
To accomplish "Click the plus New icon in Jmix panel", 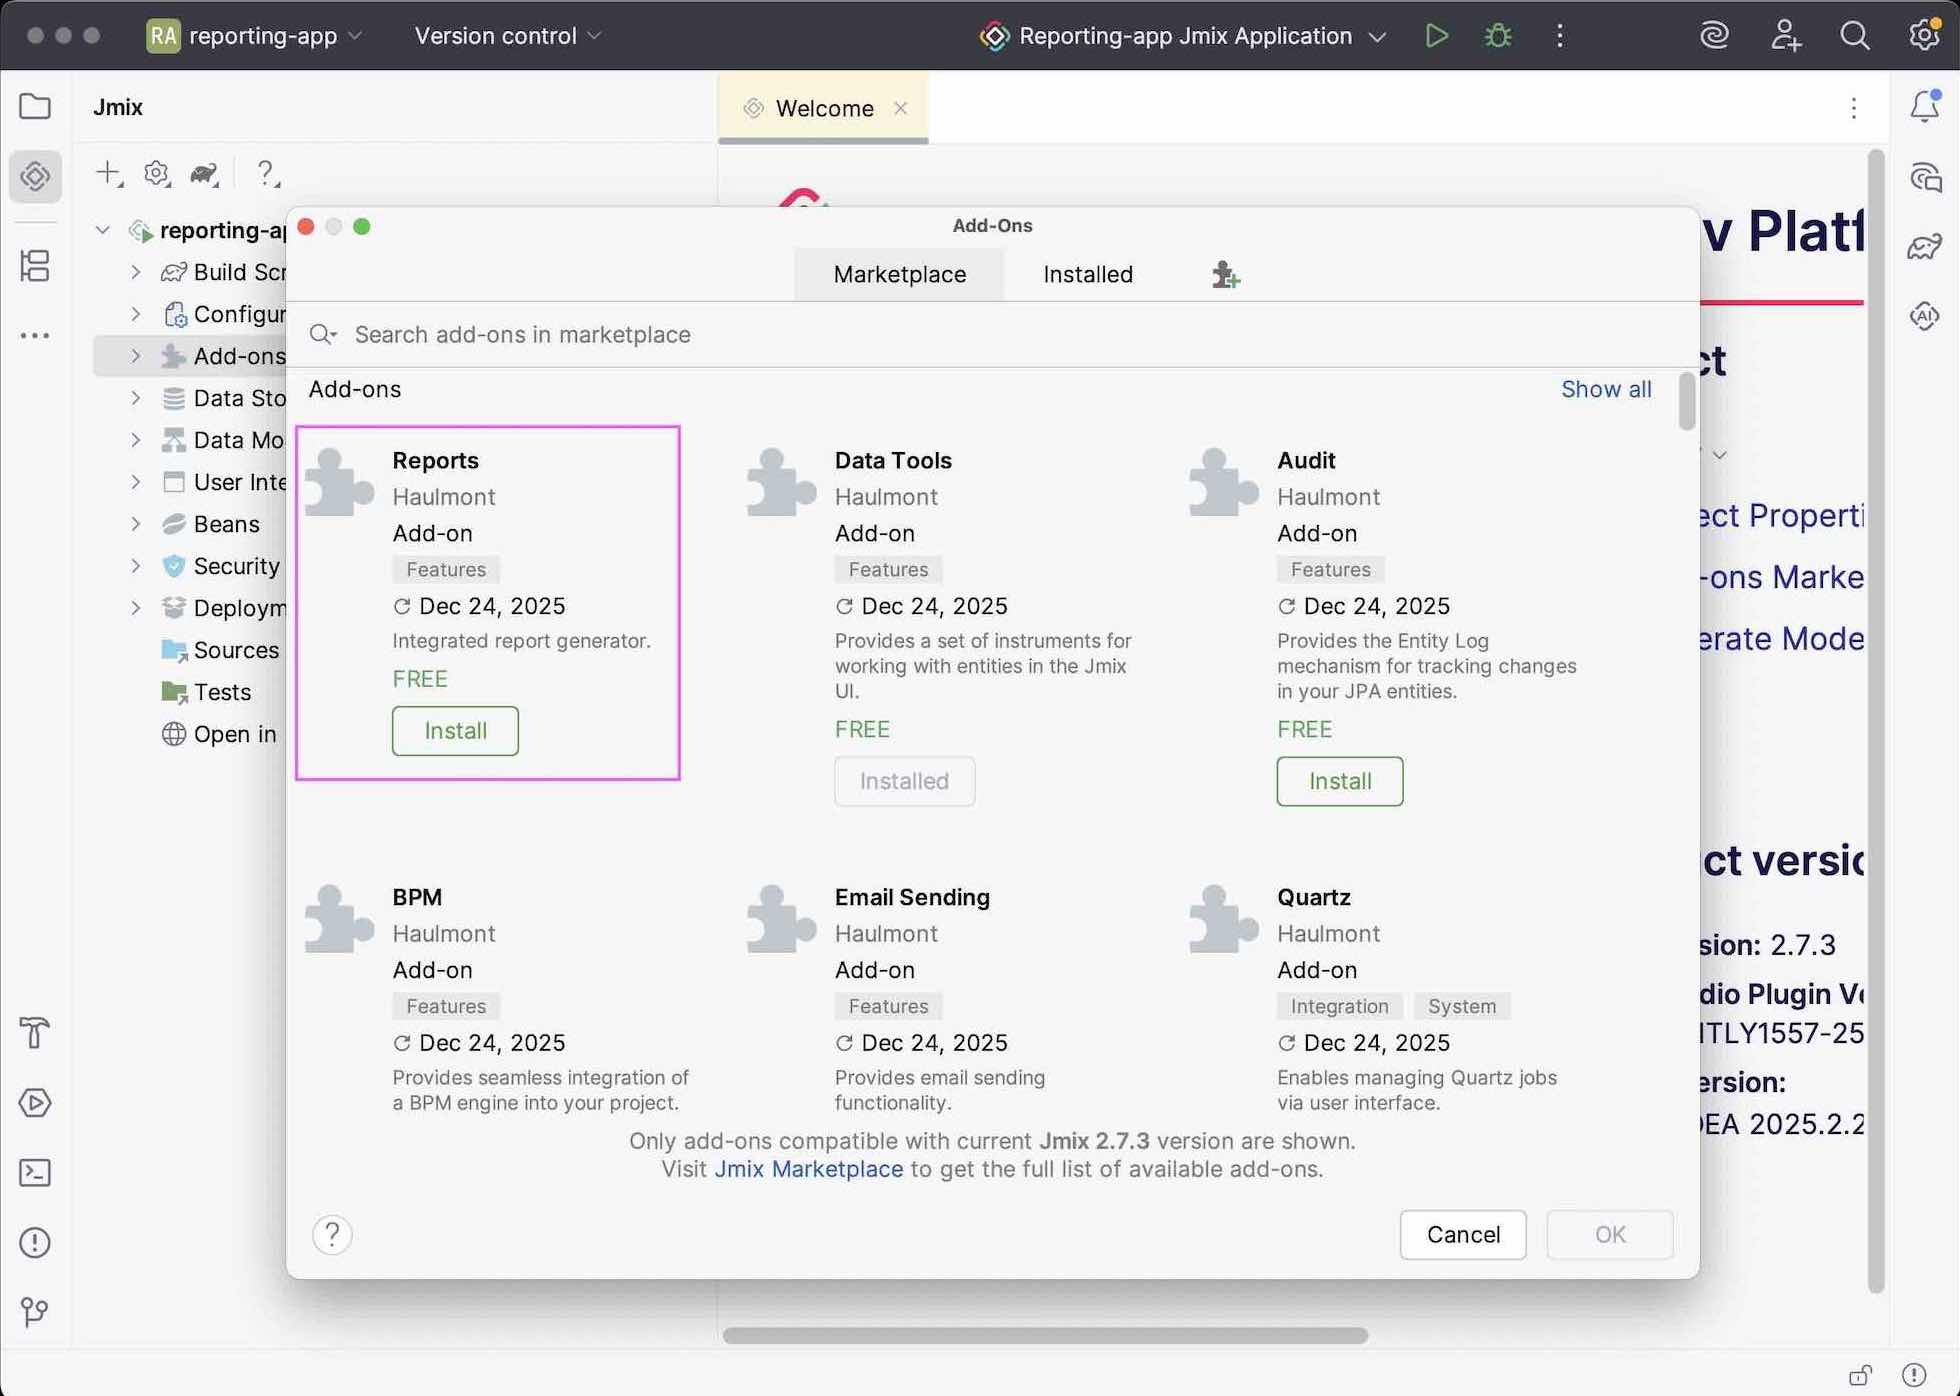I will point(108,173).
